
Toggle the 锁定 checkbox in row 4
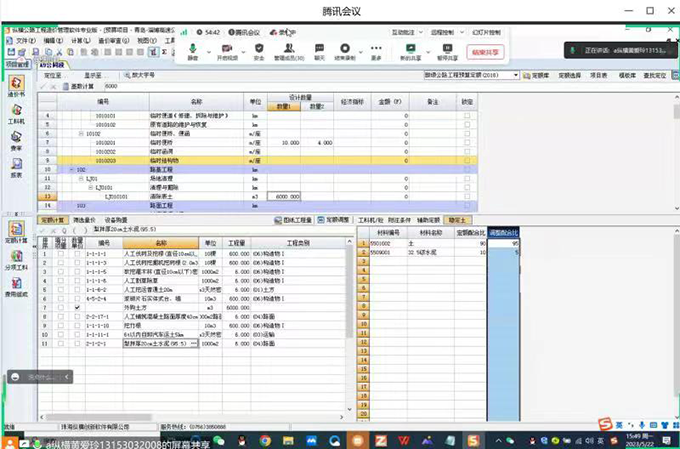click(x=467, y=116)
